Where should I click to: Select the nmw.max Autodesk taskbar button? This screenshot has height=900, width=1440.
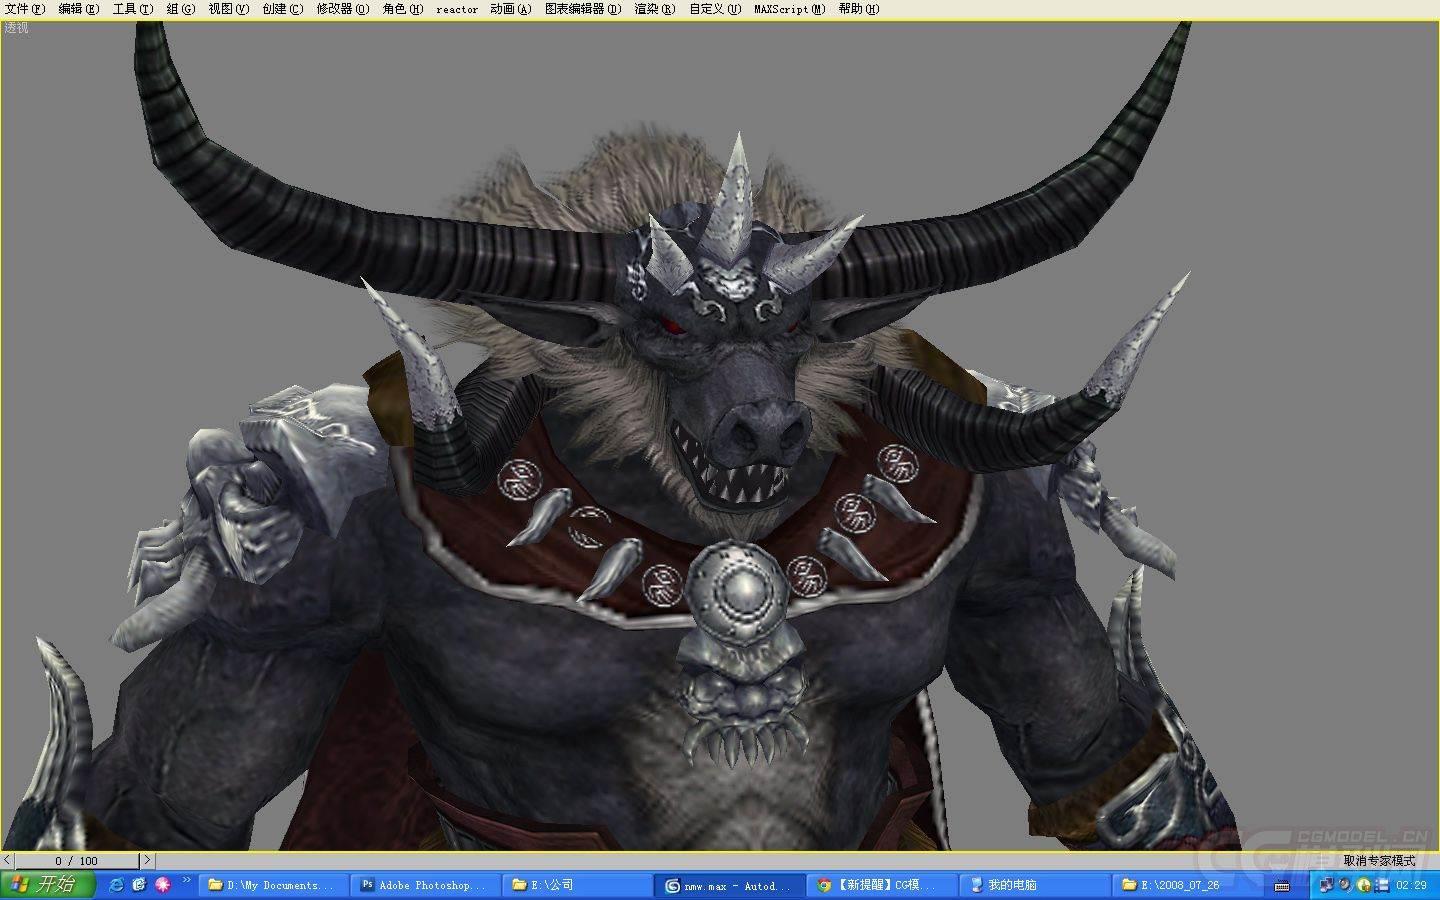pos(729,885)
